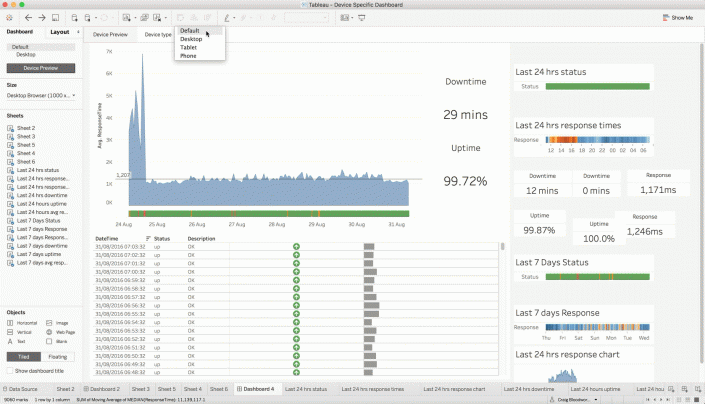705x404 pixels.
Task: Click the New Data Source icon
Action: click(x=75, y=18)
